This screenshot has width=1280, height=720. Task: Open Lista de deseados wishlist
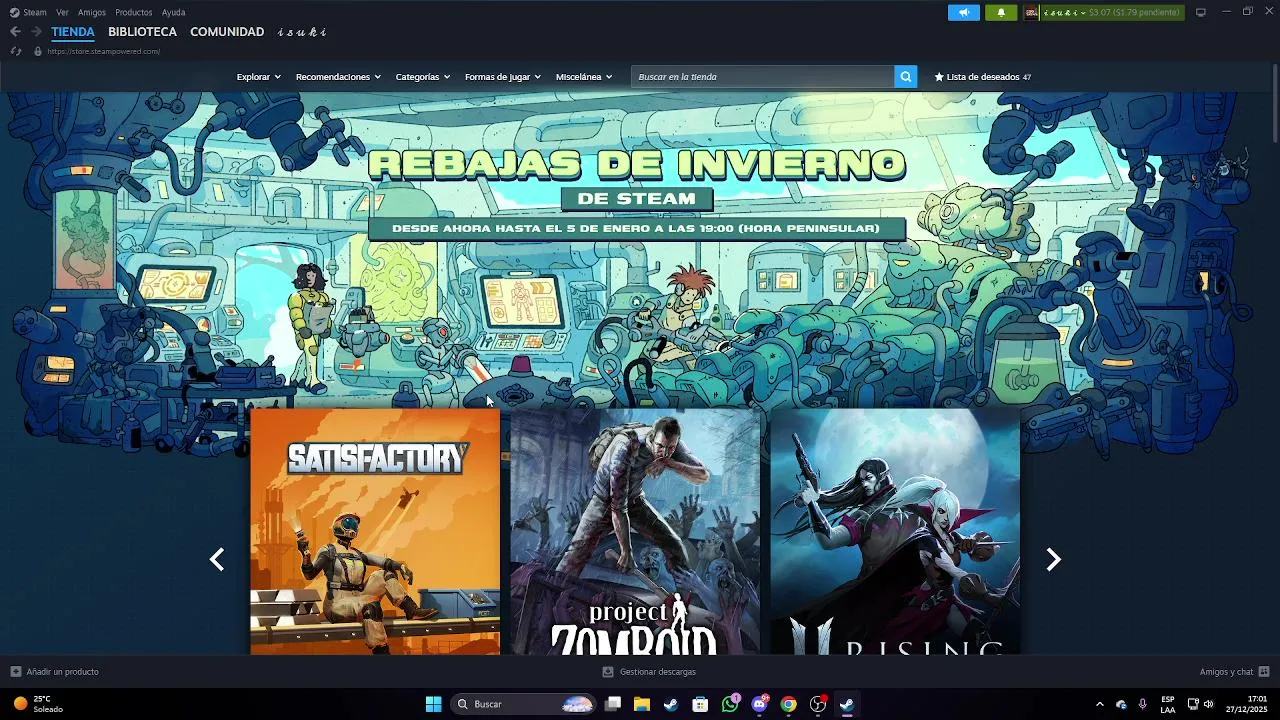(x=982, y=77)
